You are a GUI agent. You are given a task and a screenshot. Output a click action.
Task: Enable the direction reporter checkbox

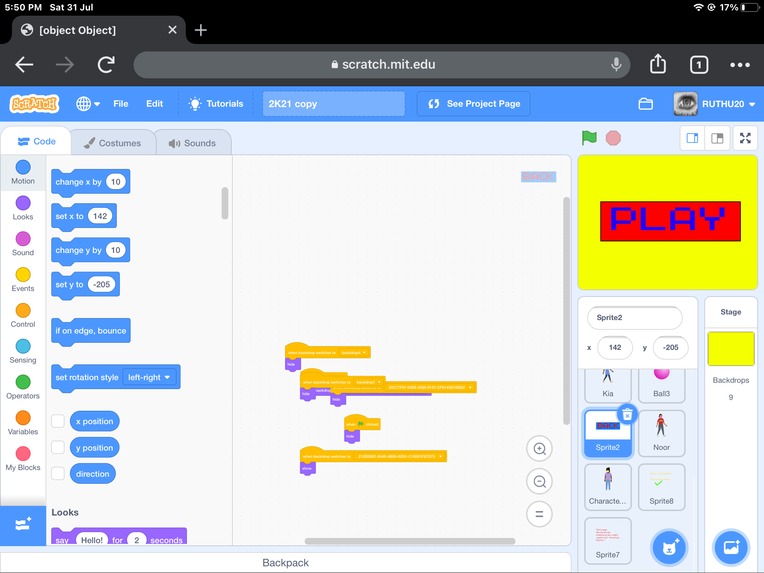[x=57, y=474]
